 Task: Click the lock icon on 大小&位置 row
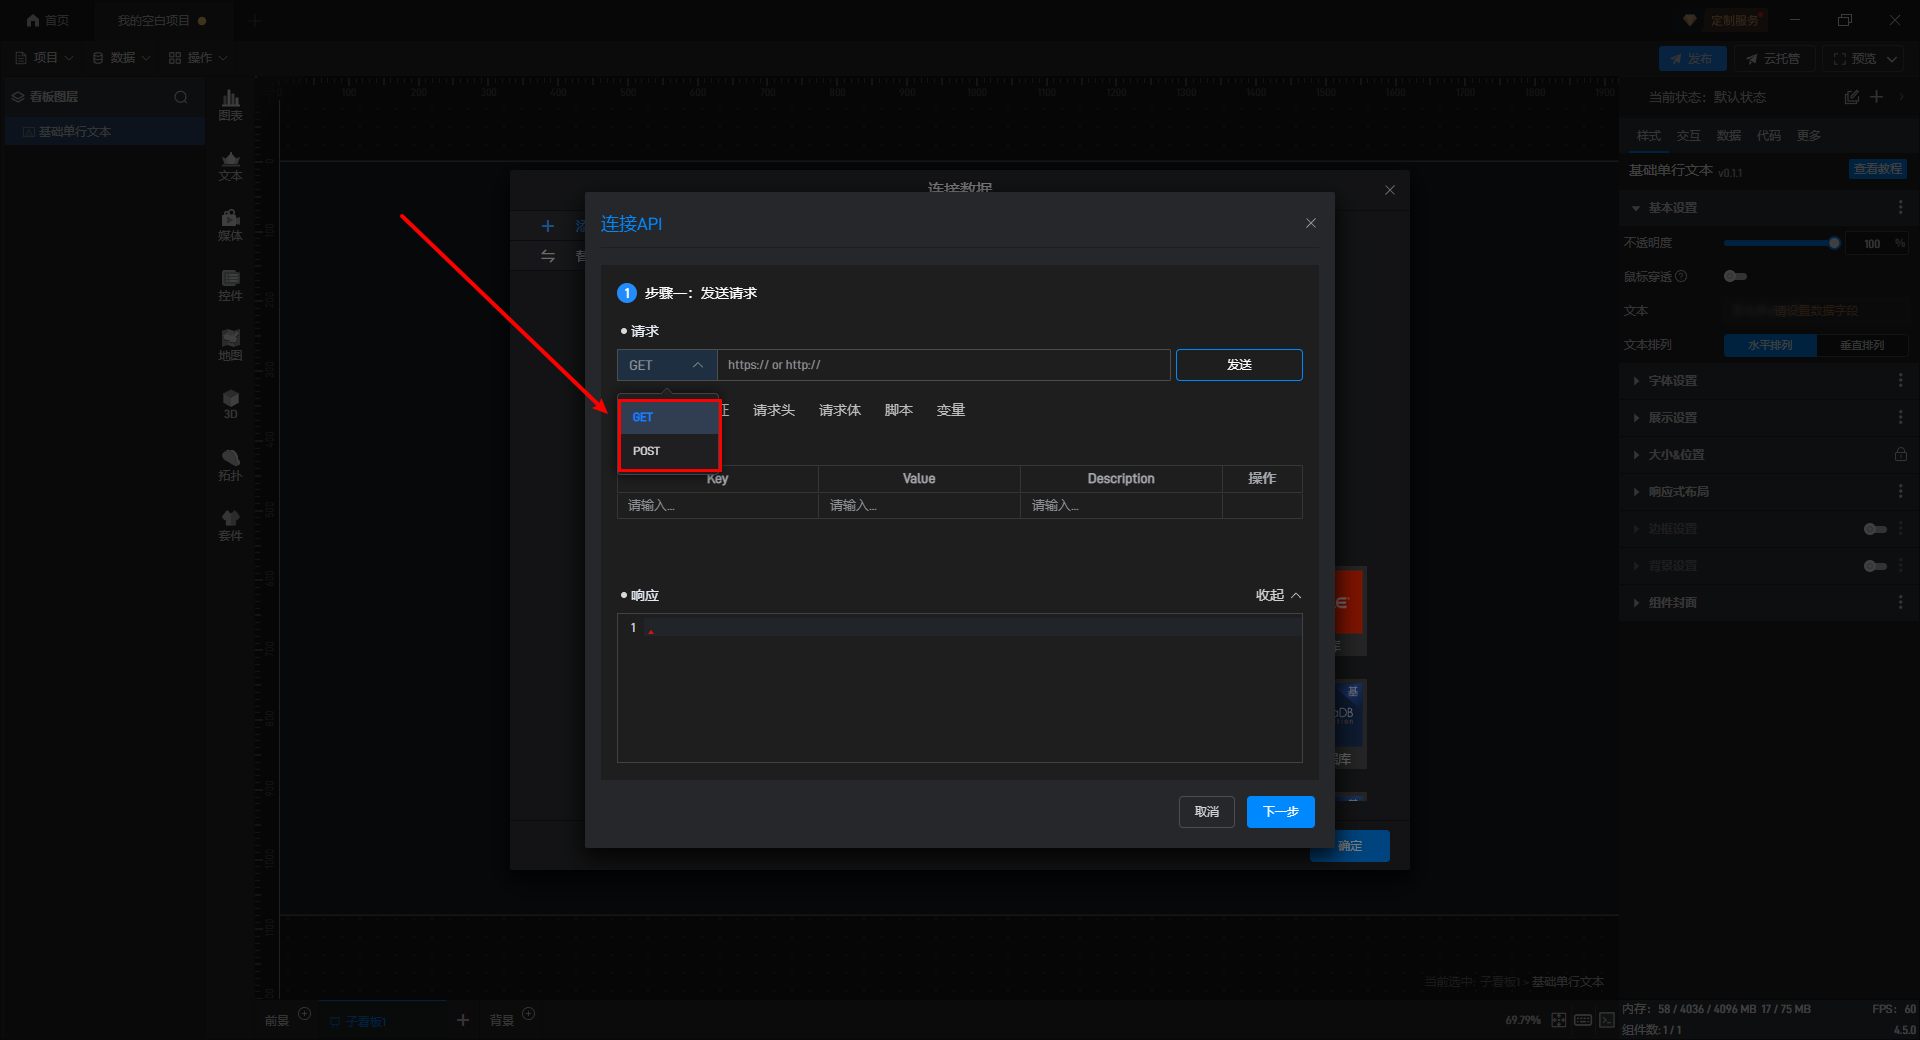[x=1900, y=454]
